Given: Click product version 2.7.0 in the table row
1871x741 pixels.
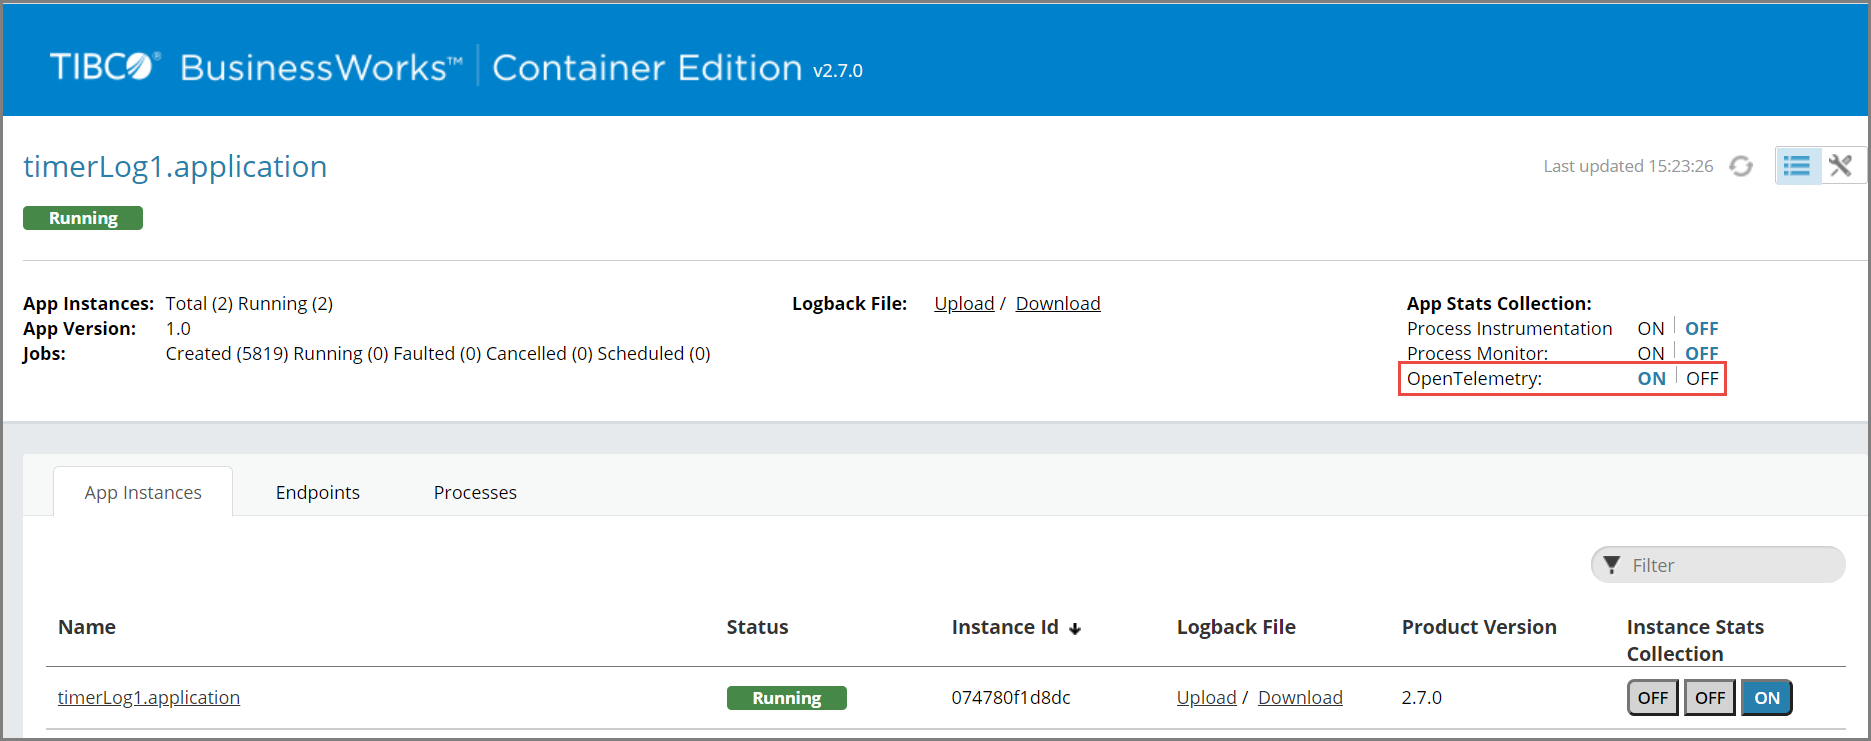Looking at the screenshot, I should tap(1422, 697).
